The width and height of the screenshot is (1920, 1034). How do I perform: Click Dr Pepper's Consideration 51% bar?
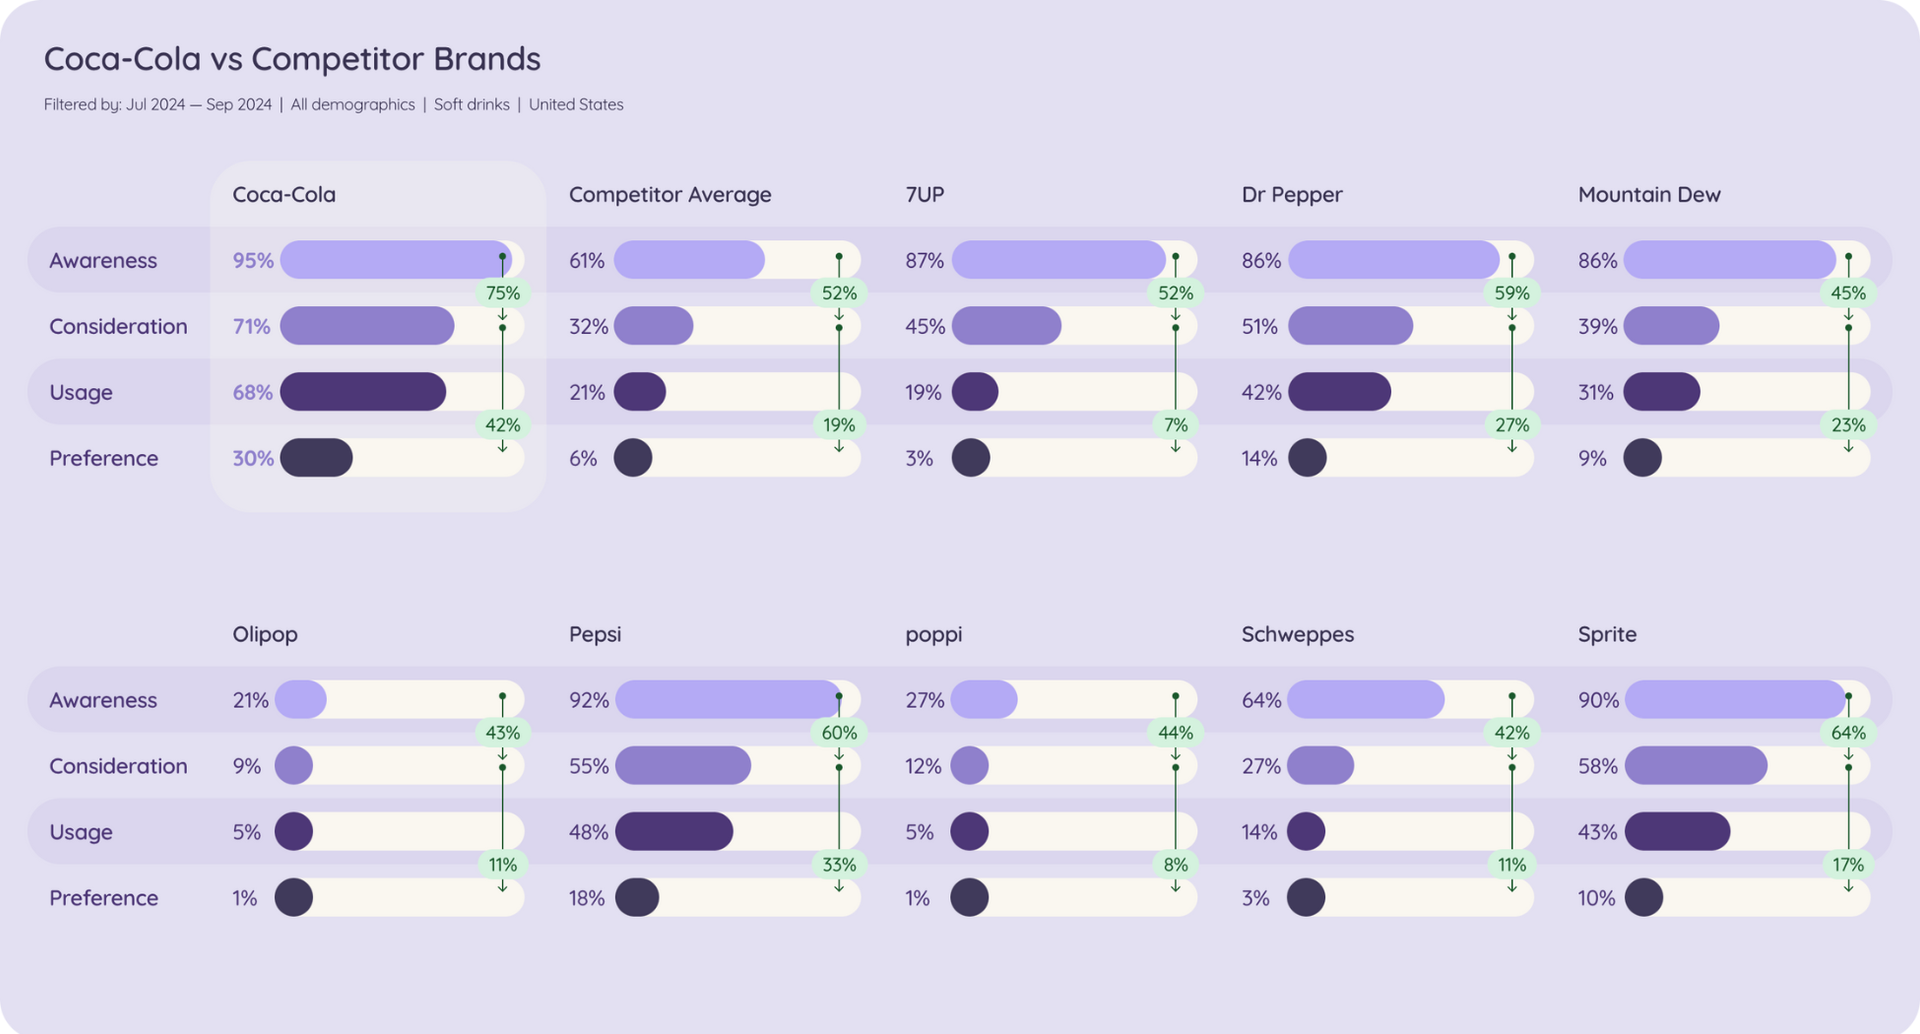coord(1350,326)
